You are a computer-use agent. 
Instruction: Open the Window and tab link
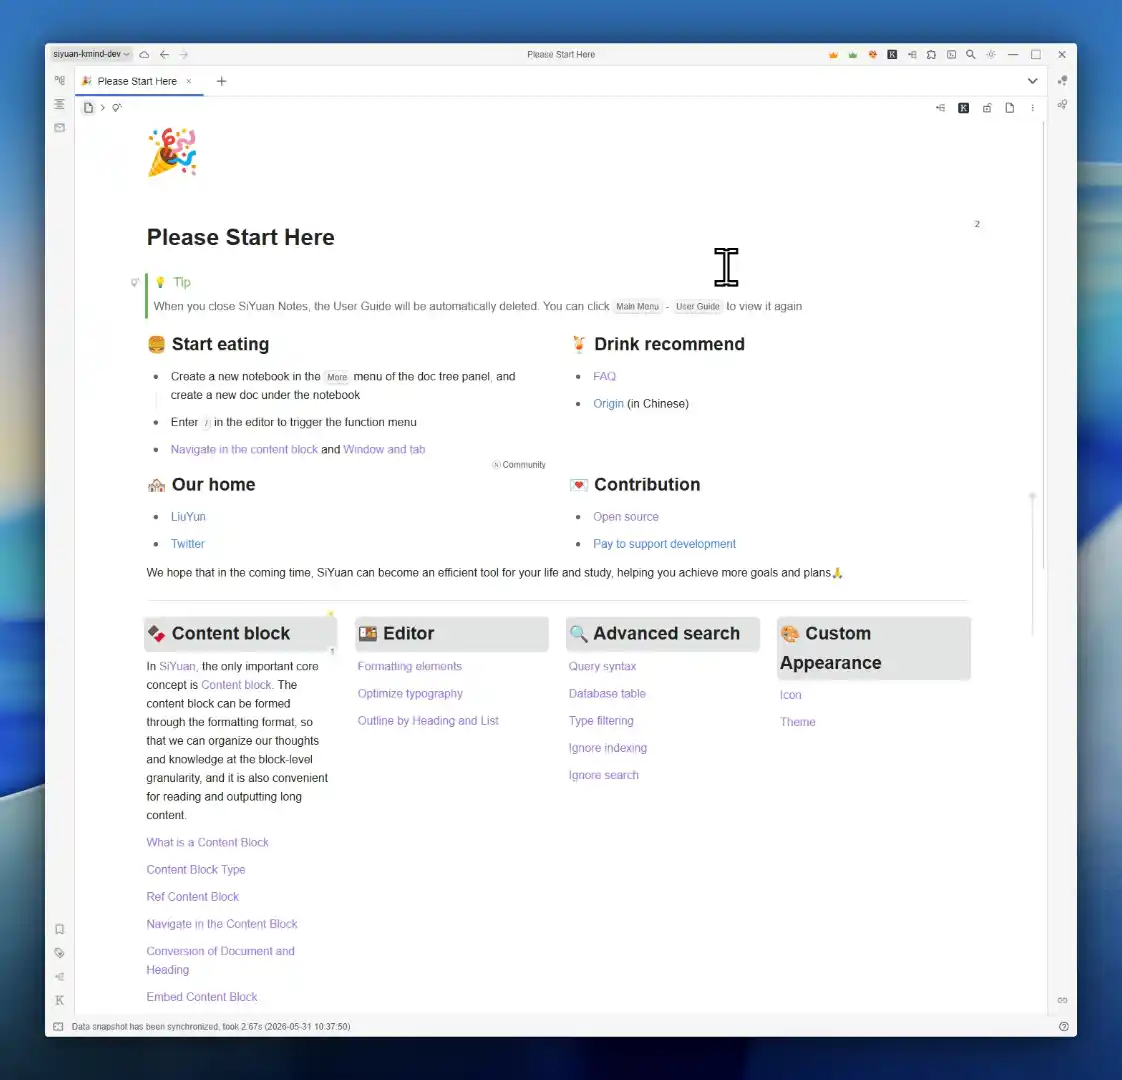(x=384, y=449)
